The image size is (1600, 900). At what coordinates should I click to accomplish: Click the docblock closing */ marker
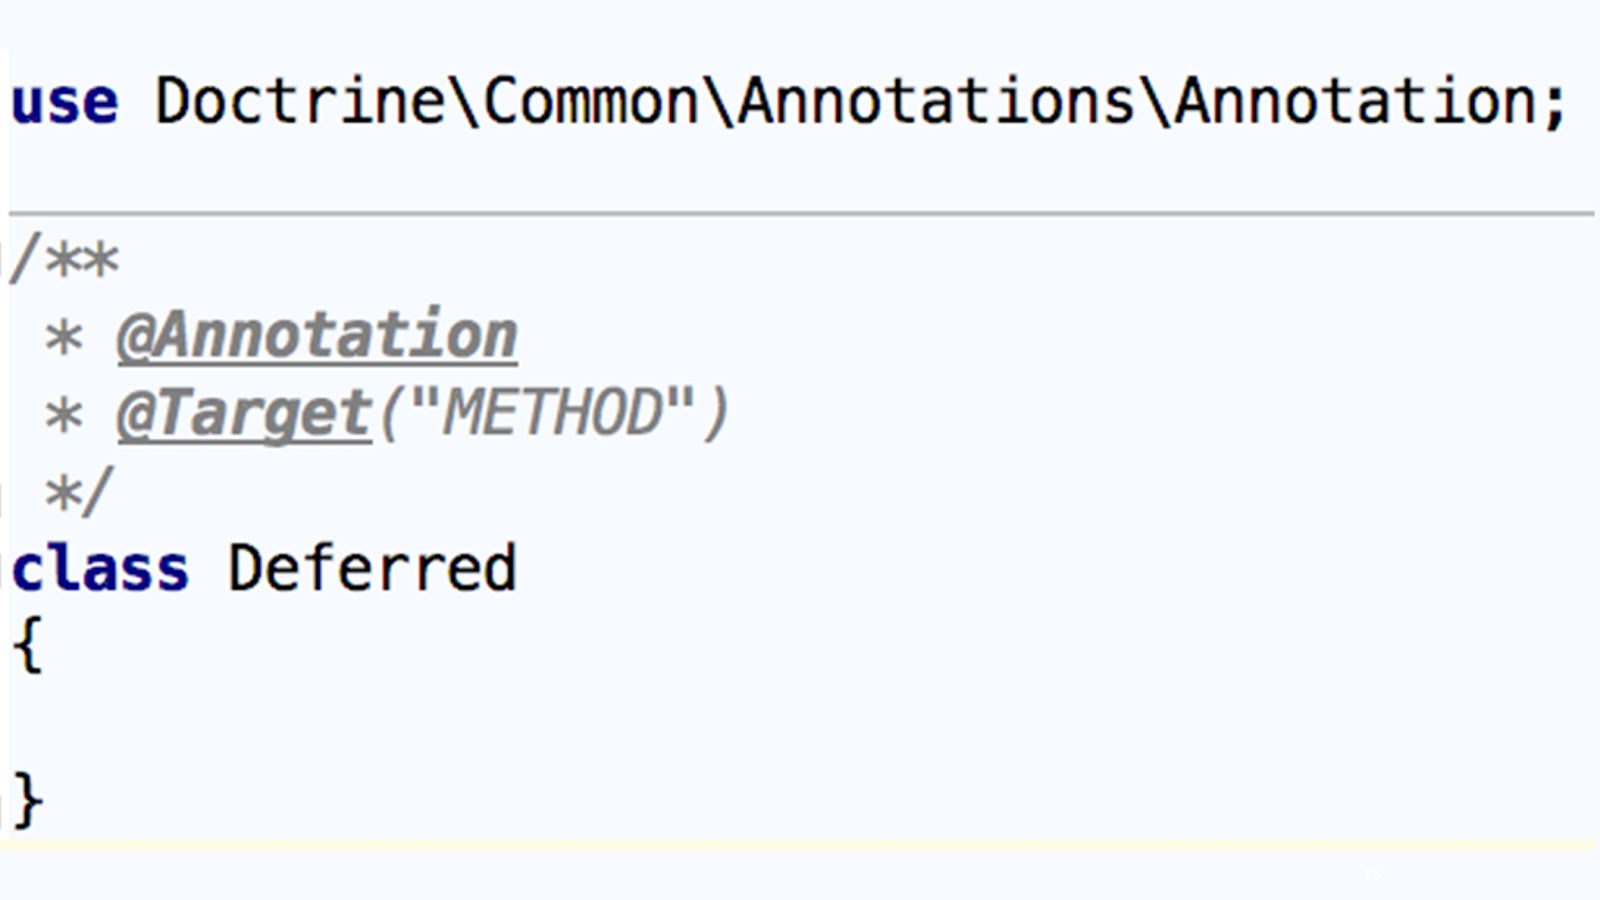click(78, 492)
